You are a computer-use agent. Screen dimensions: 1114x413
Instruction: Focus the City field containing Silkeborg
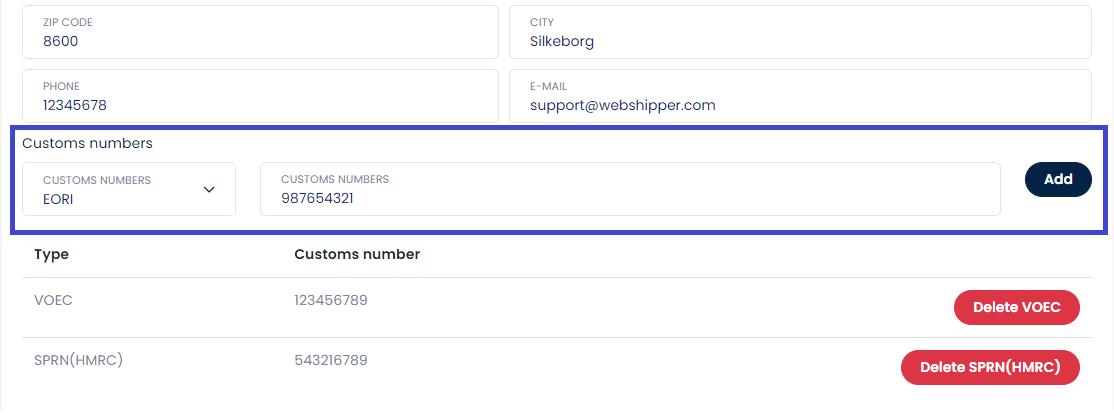coord(799,41)
